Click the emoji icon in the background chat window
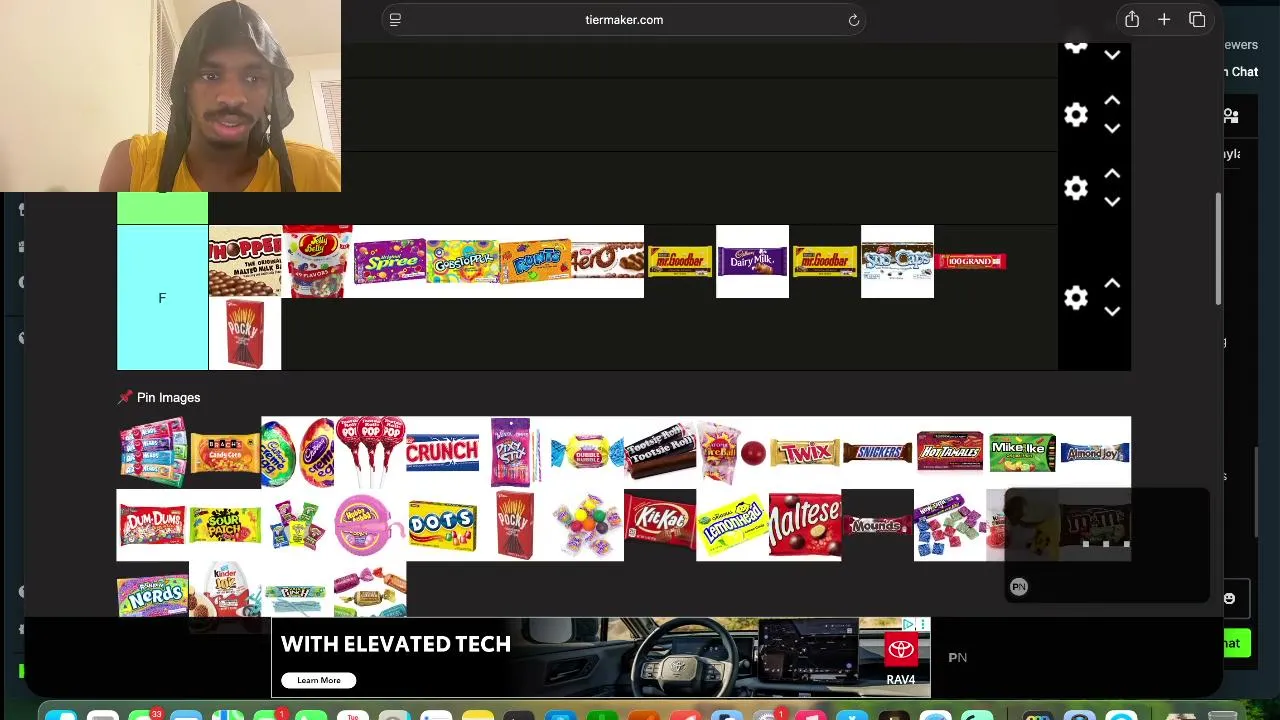The image size is (1280, 720). 1229,599
